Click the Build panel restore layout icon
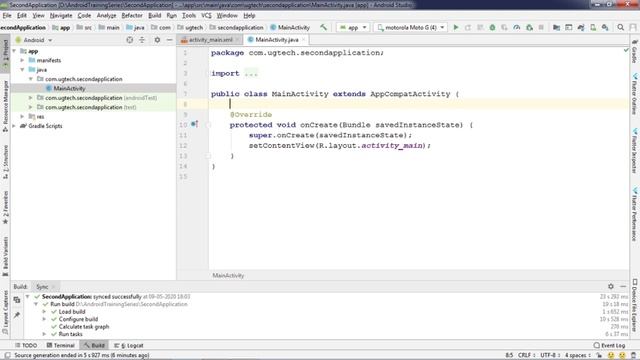The image size is (640, 360). pos(17,300)
